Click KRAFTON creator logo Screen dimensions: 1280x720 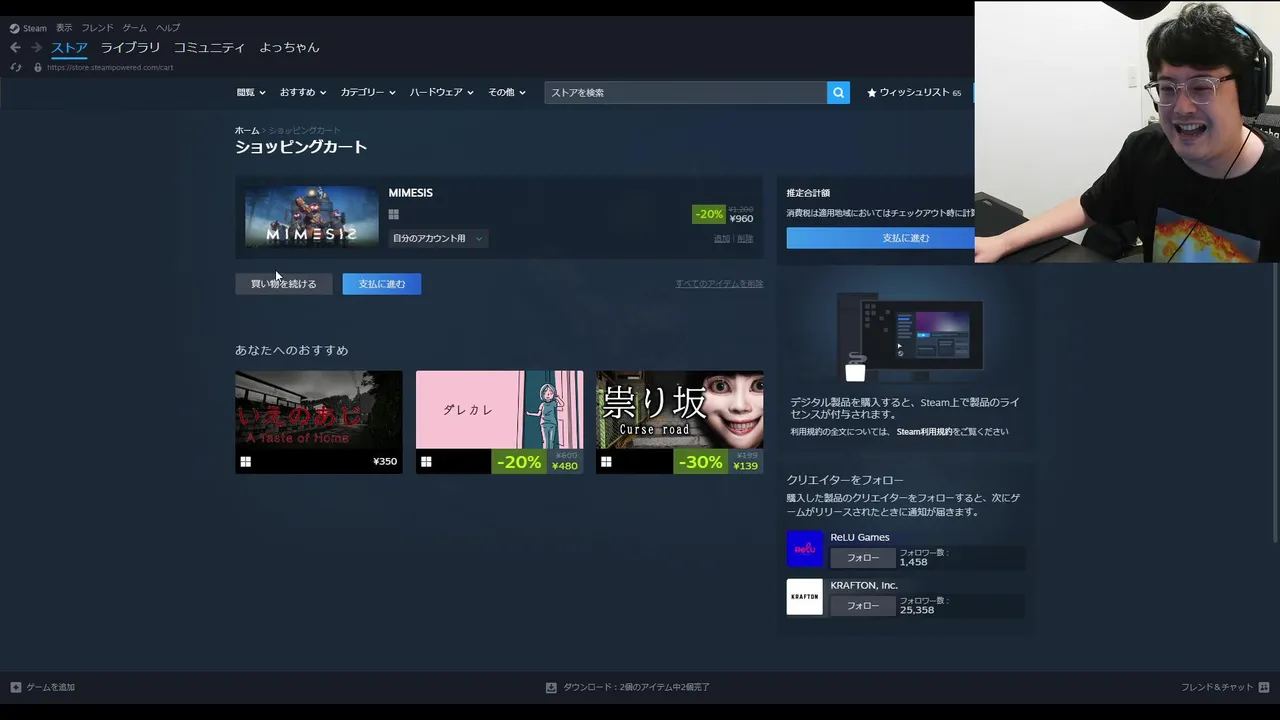click(805, 597)
